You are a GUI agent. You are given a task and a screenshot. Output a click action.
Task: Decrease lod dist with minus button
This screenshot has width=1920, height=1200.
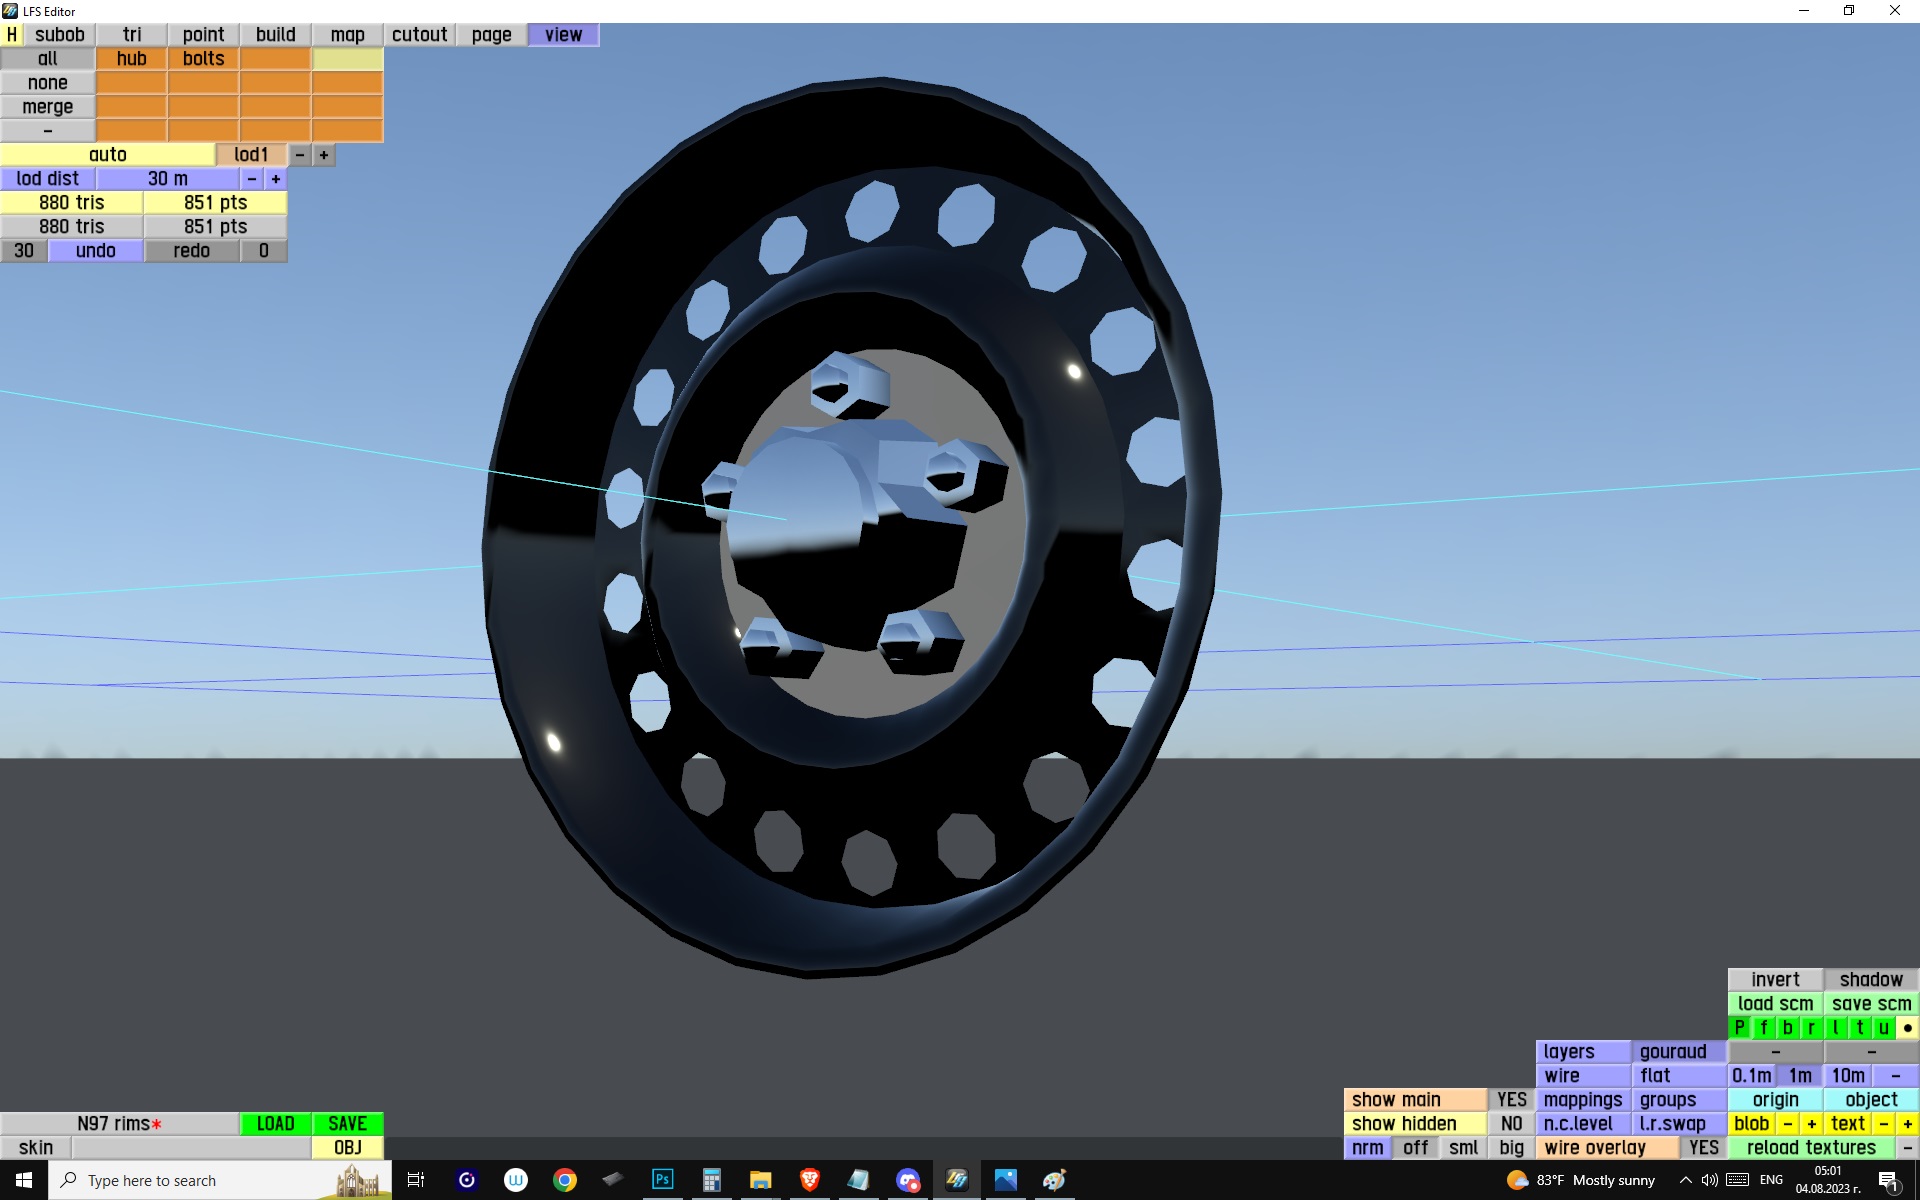[x=252, y=179]
